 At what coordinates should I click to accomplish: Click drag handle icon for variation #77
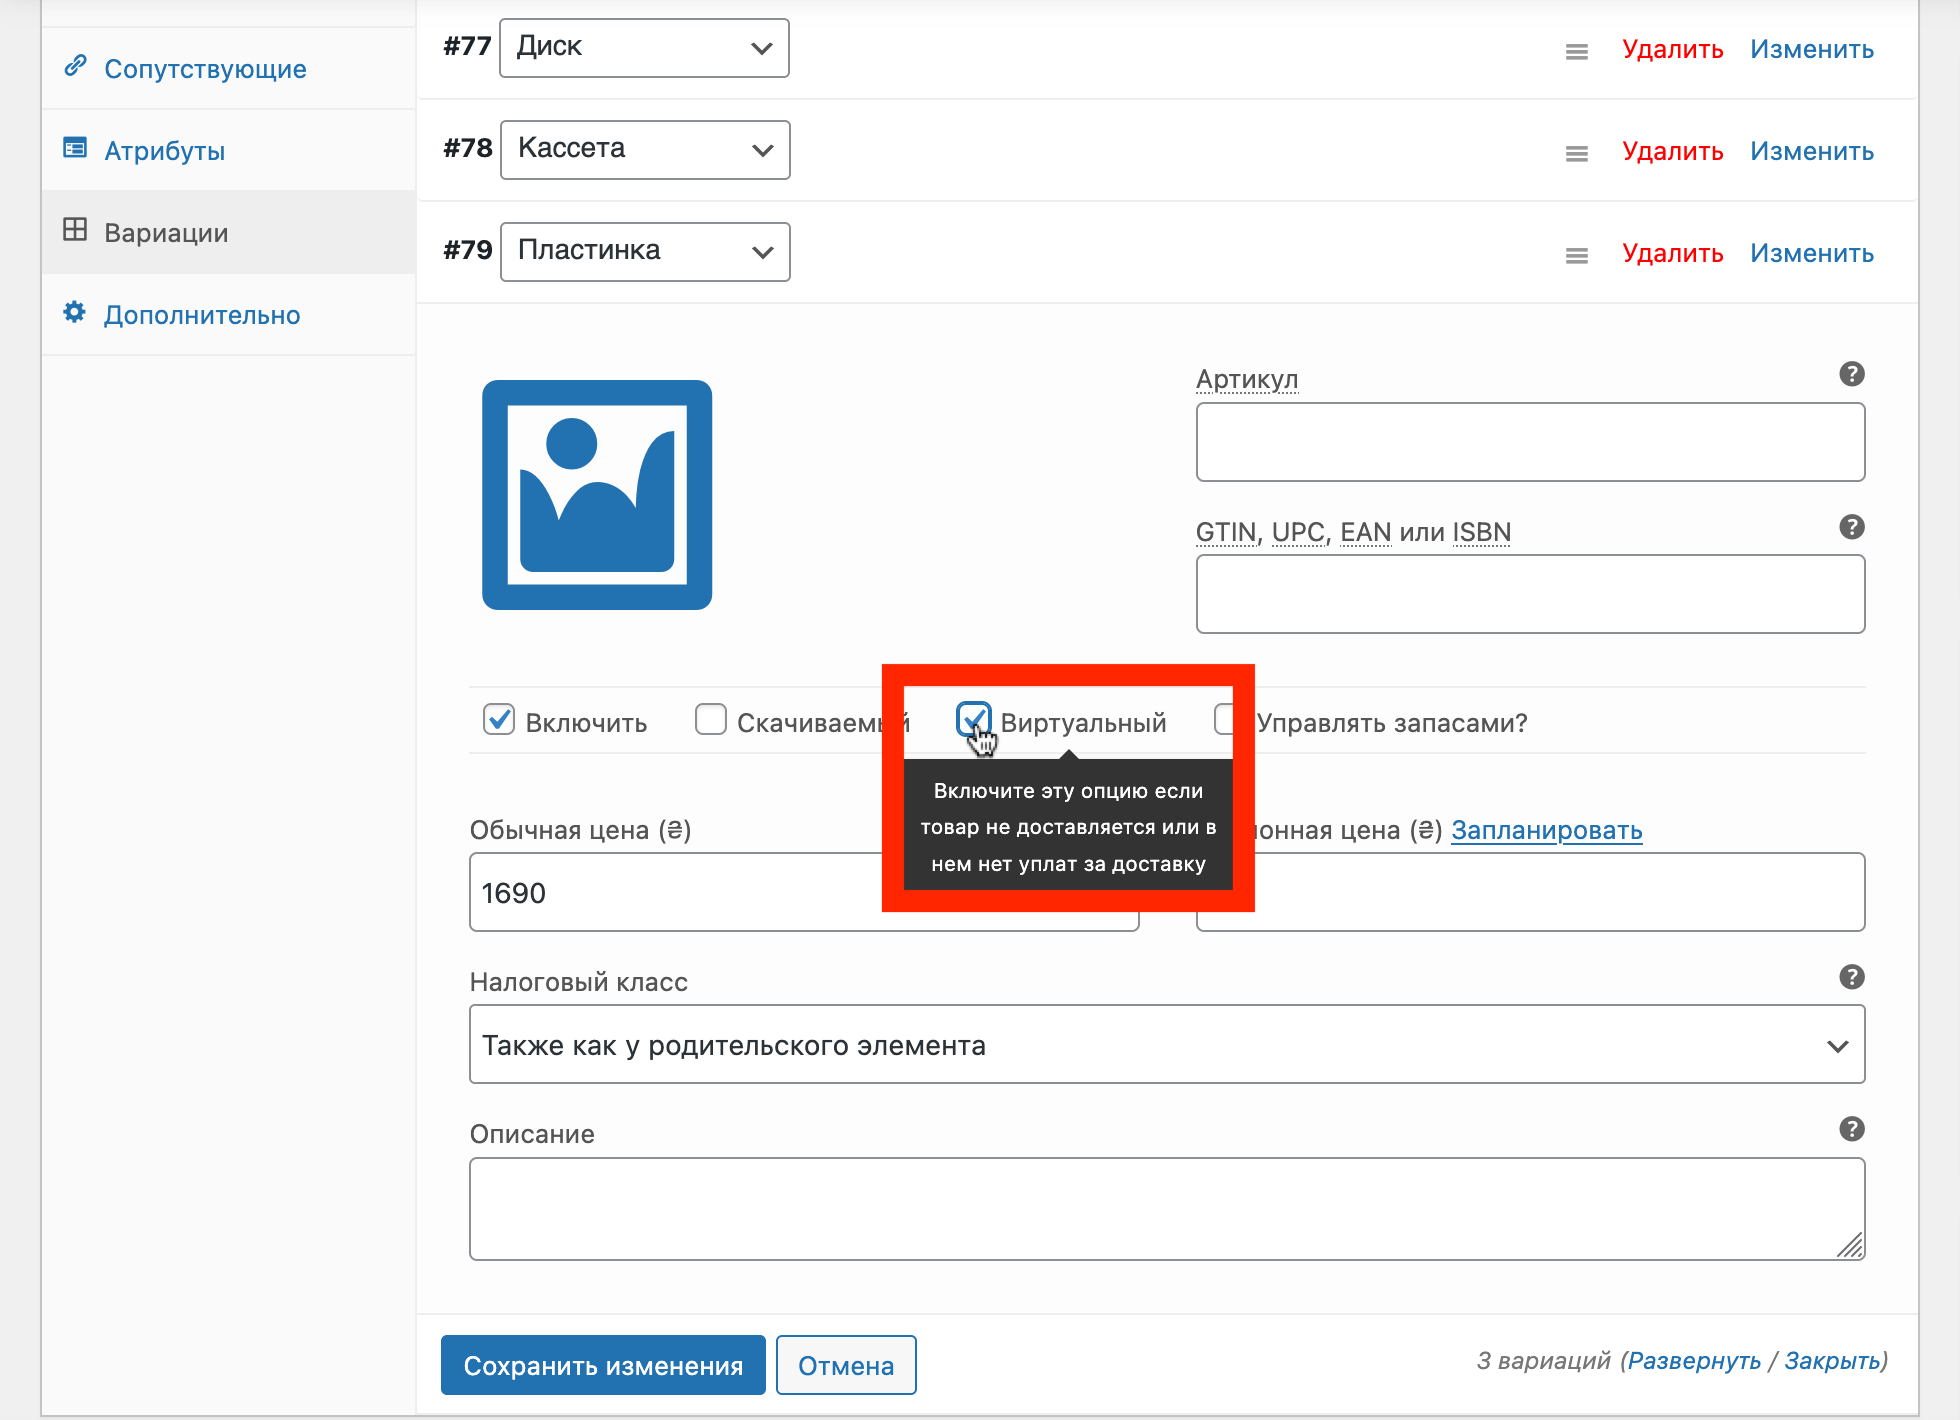[x=1577, y=52]
